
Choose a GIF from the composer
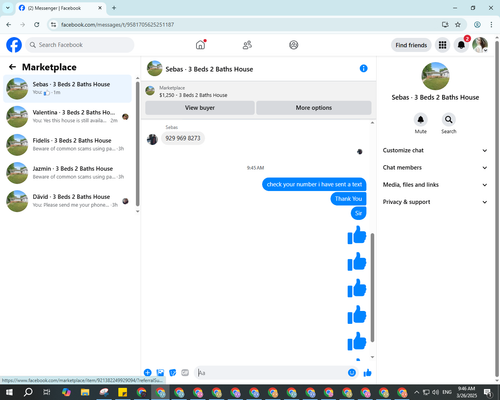click(185, 373)
